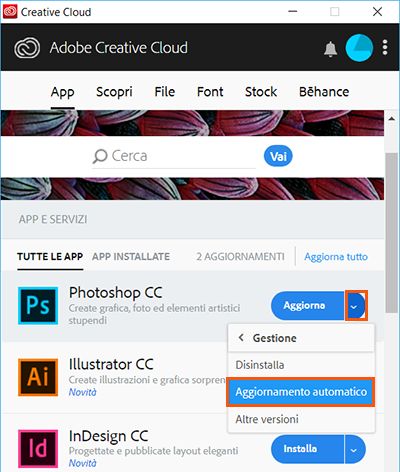The image size is (400, 472).
Task: Switch to the Stock tab
Action: click(261, 92)
